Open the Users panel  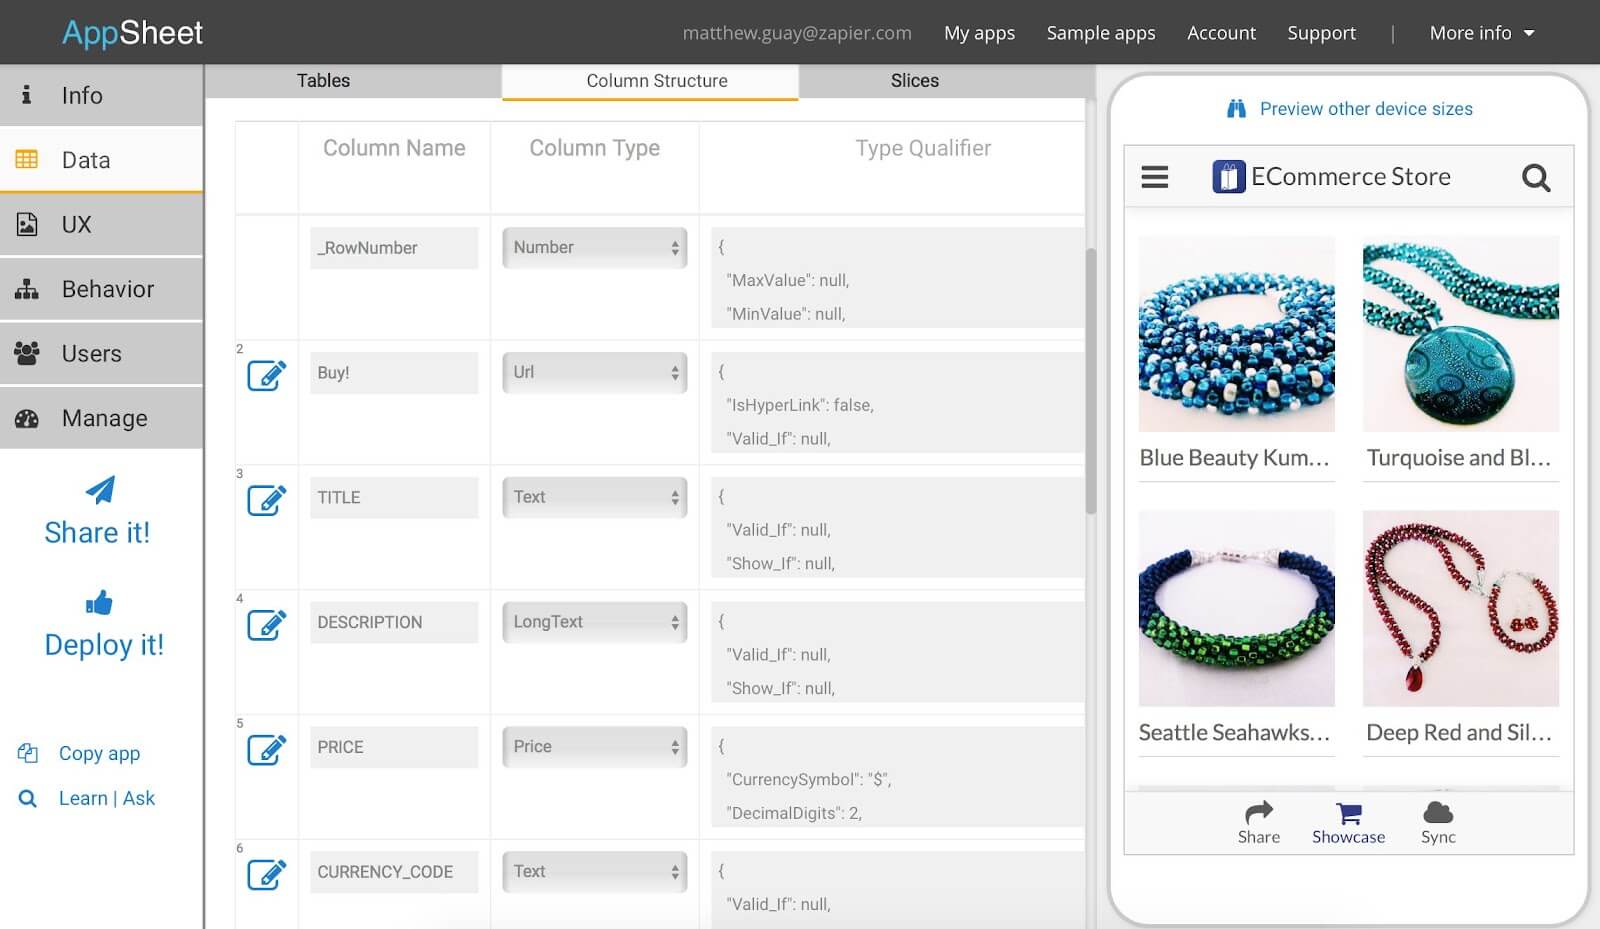coord(90,353)
